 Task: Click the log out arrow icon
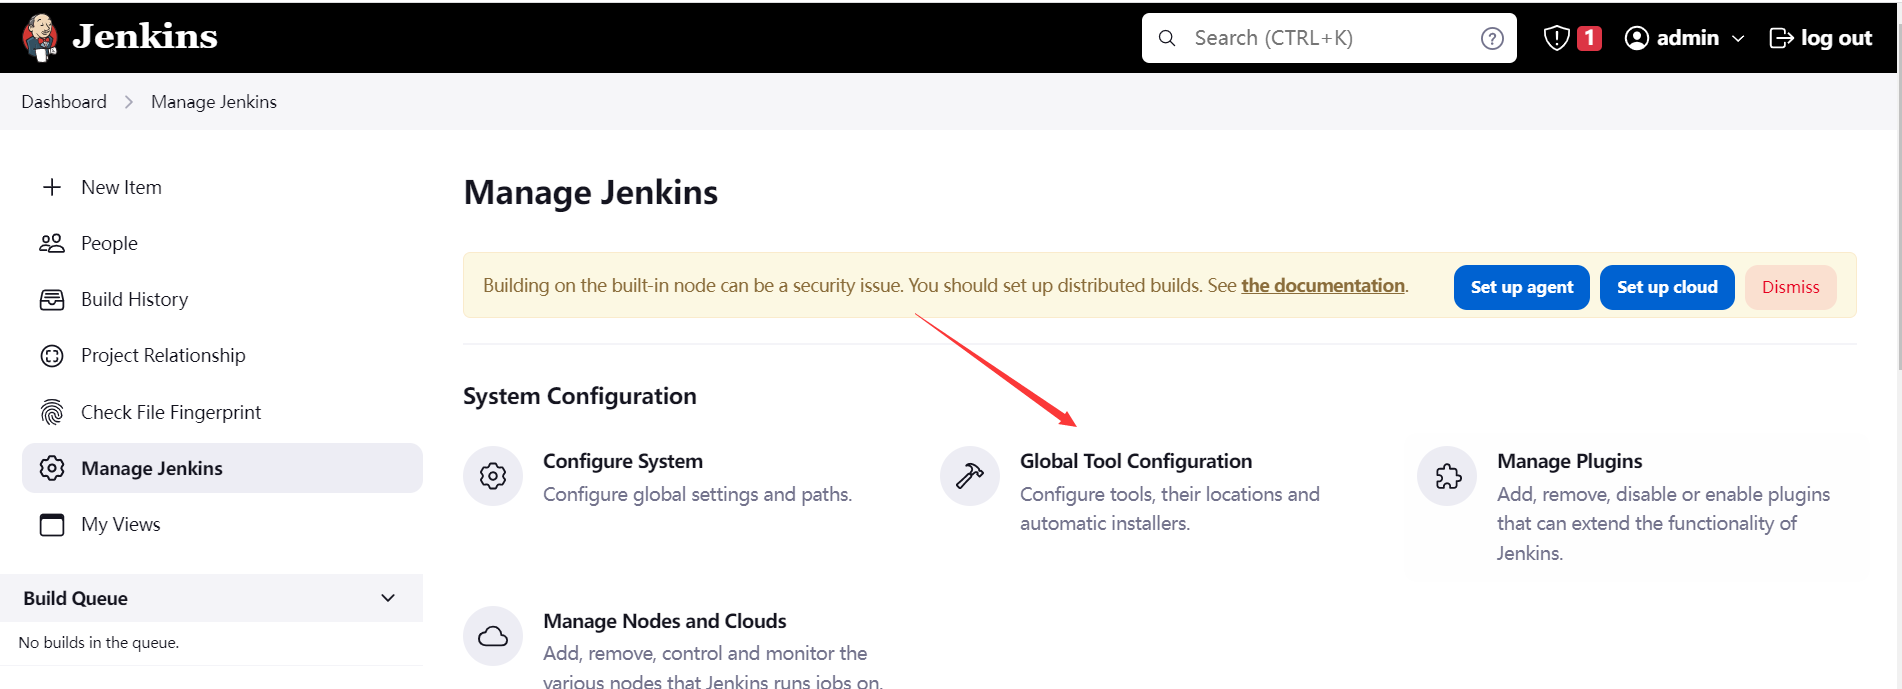[x=1781, y=38]
